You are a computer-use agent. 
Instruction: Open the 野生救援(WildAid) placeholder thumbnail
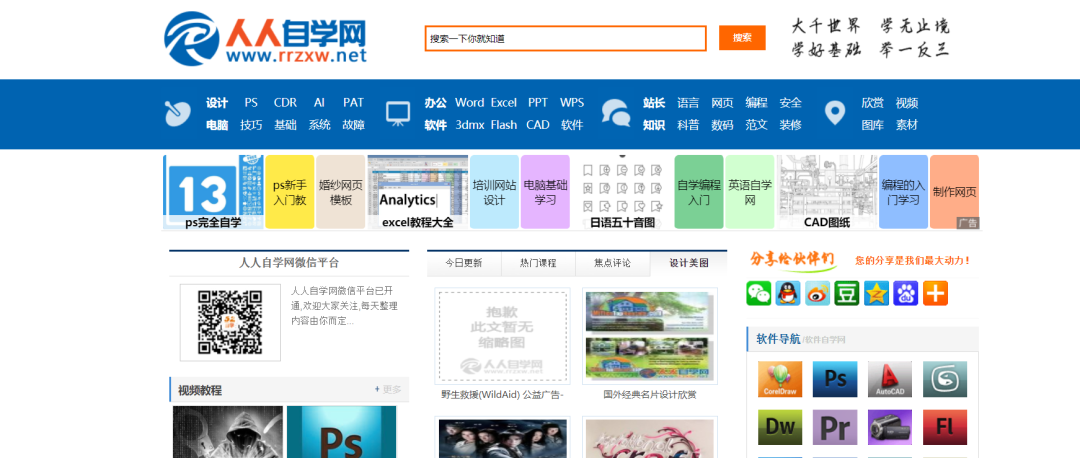(x=502, y=336)
